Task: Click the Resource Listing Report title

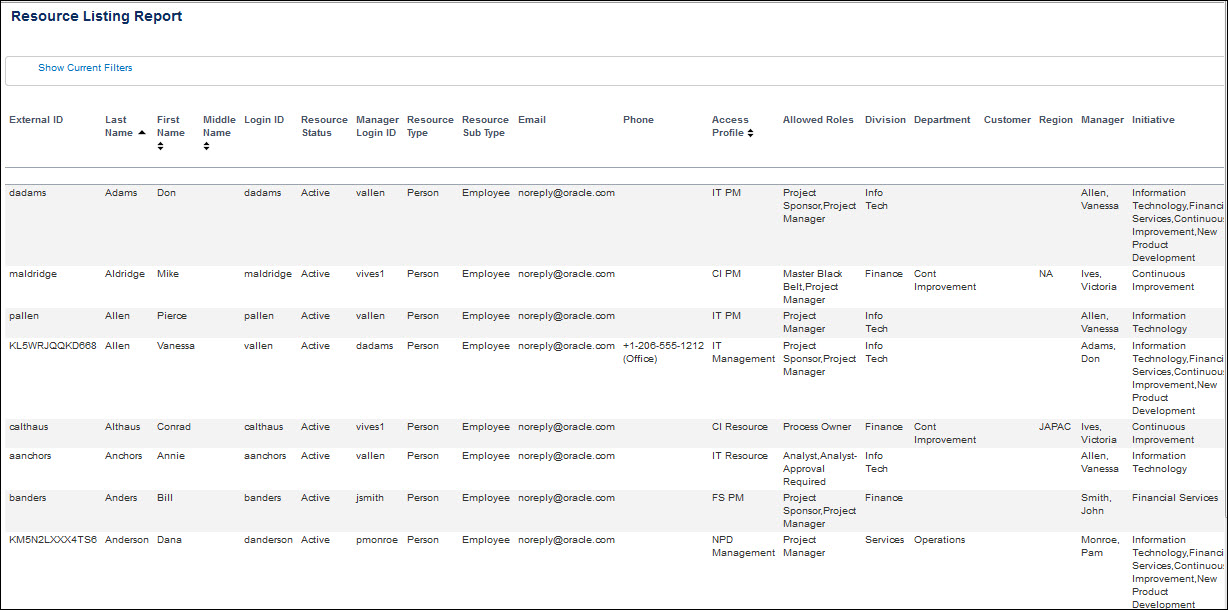Action: [97, 17]
